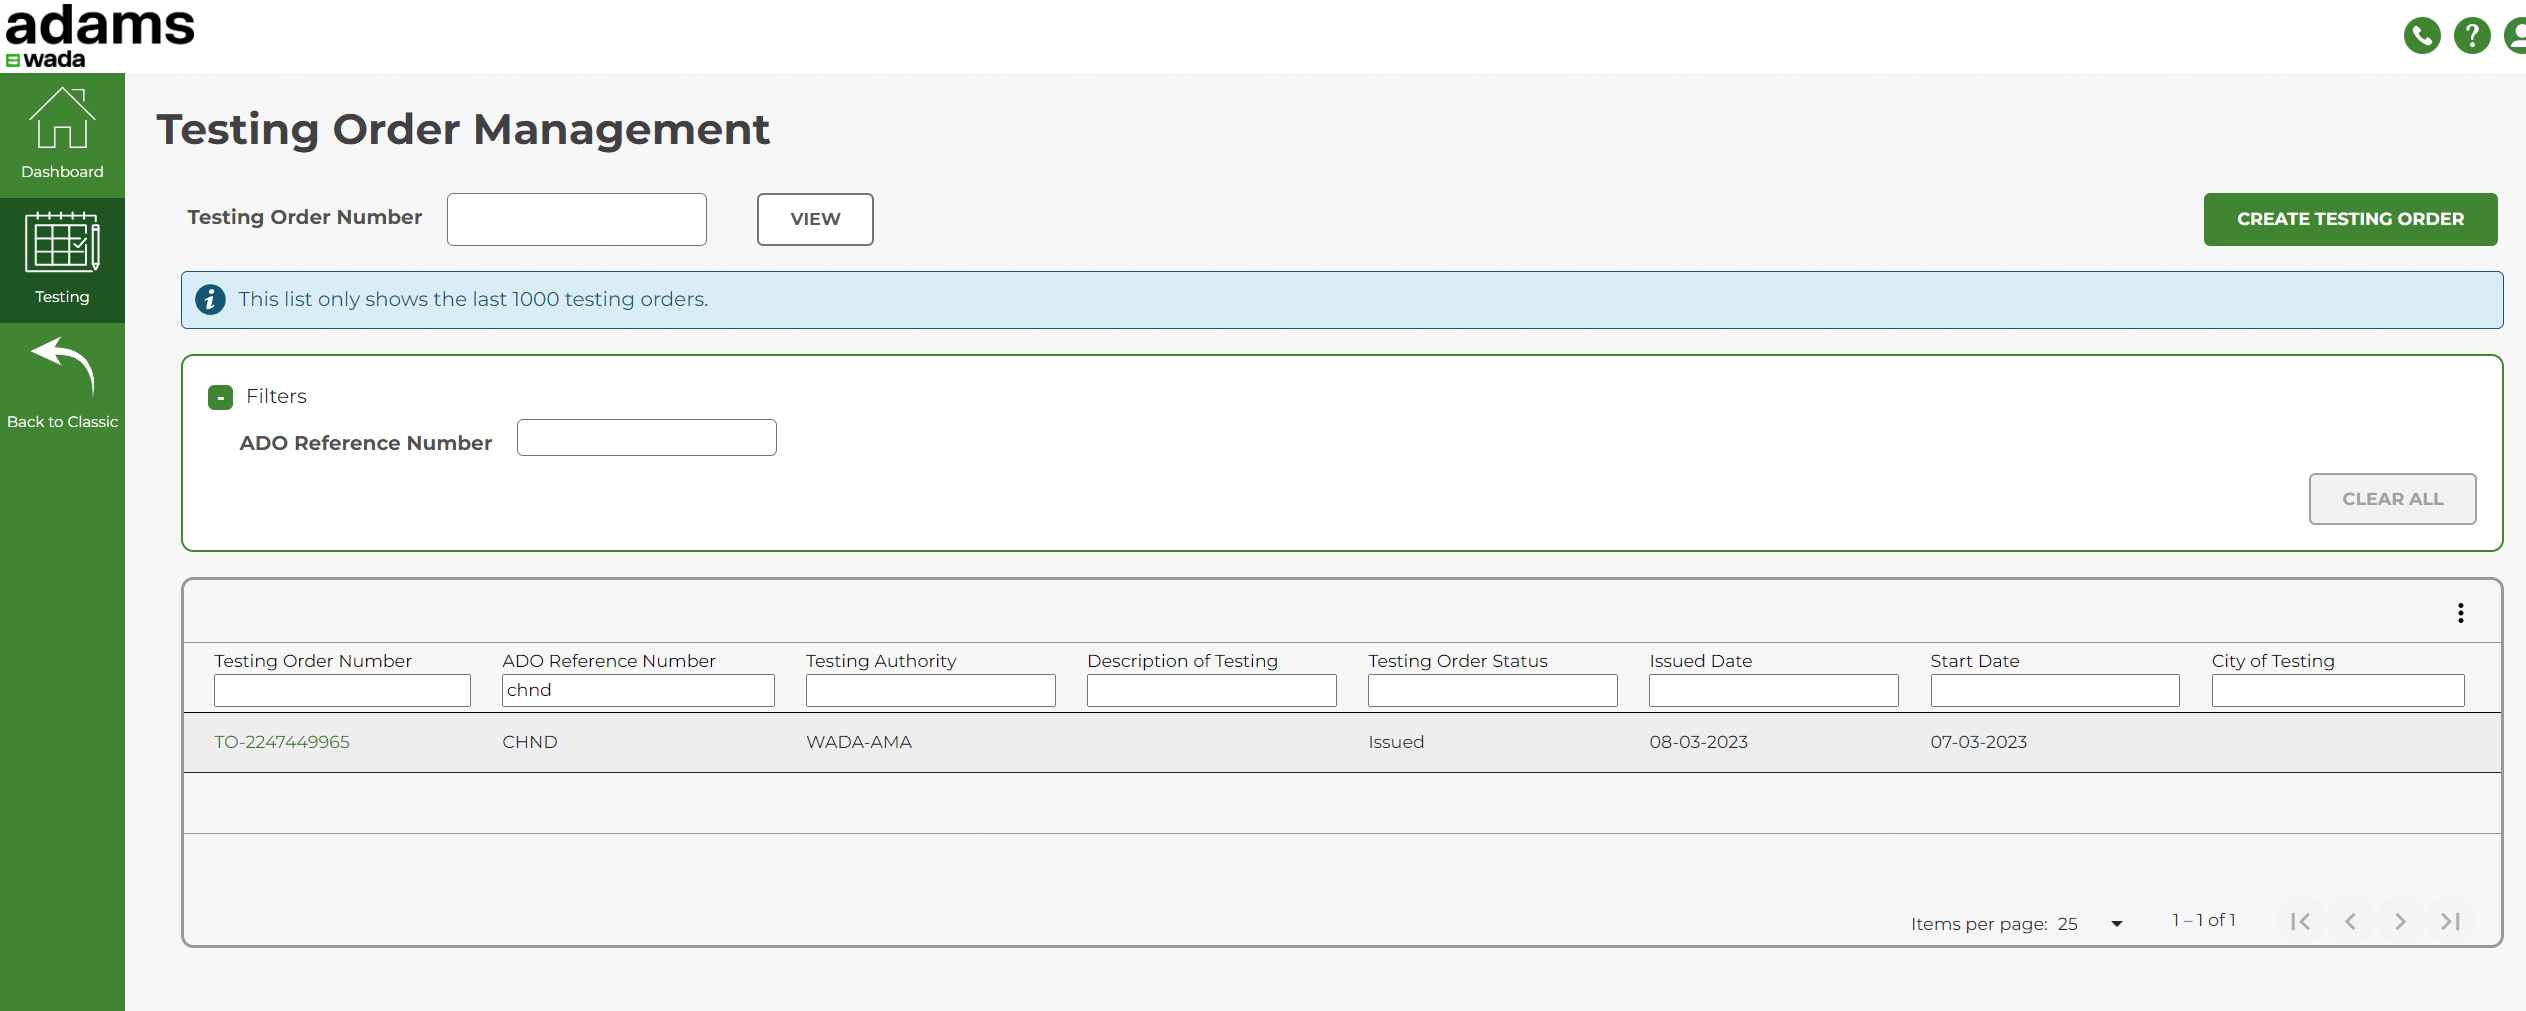Go to next page with chevron icon
The image size is (2526, 1011).
point(2401,921)
